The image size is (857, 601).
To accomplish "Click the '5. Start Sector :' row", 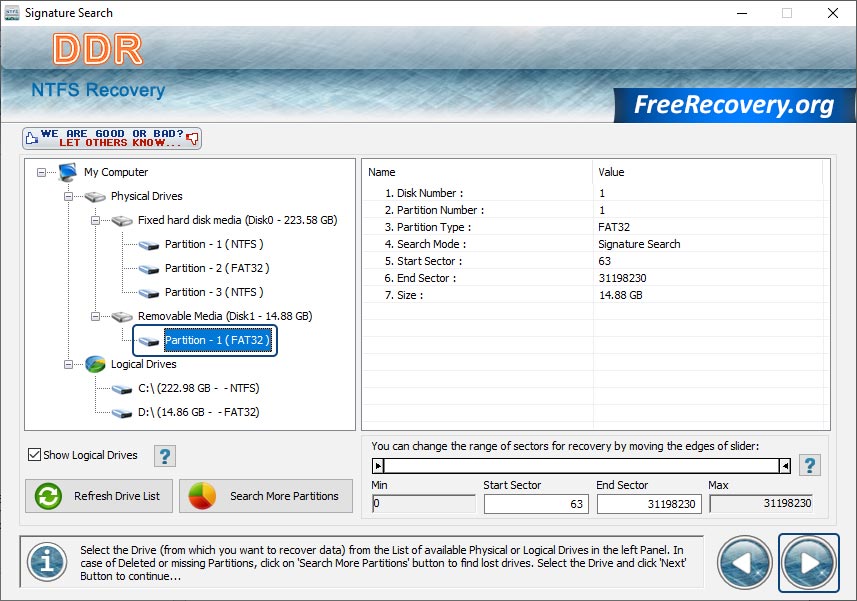I will pos(594,261).
